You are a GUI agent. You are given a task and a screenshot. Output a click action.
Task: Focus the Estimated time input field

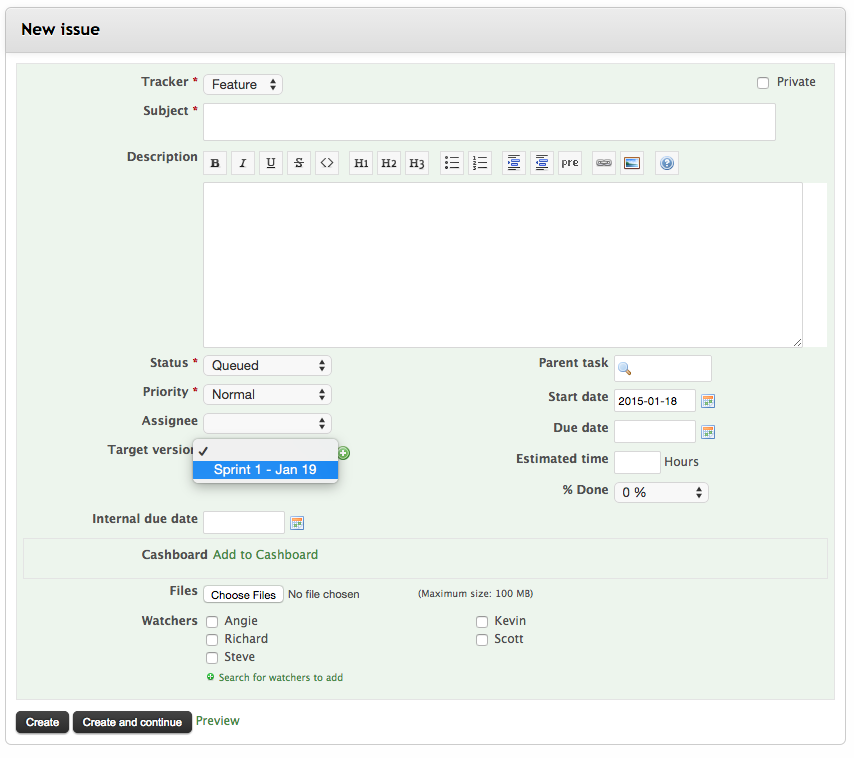pyautogui.click(x=637, y=462)
